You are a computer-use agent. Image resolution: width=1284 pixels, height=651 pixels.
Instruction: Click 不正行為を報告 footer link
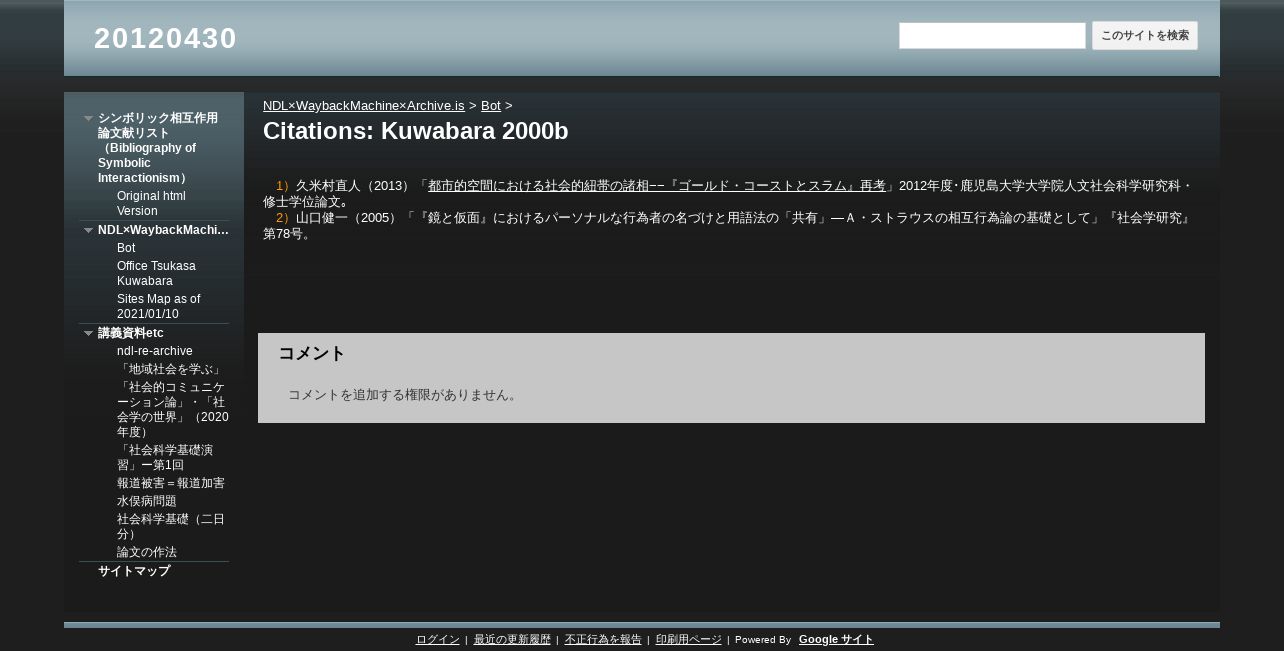tap(603, 640)
